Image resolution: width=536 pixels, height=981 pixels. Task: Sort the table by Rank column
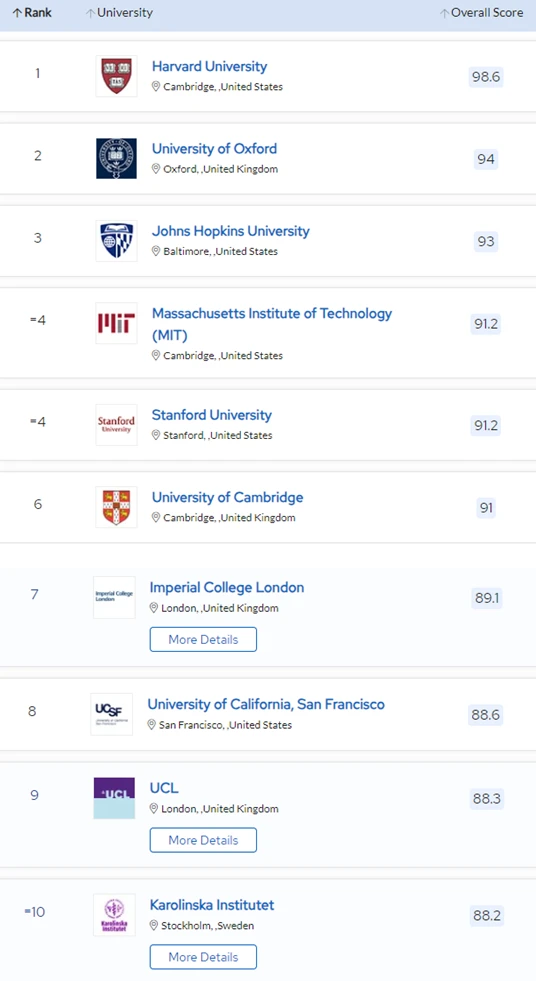click(32, 13)
